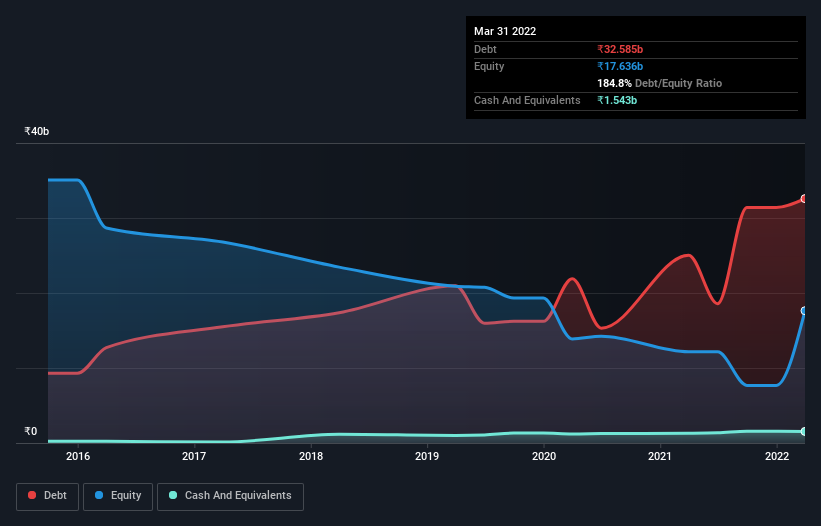The image size is (821, 526).
Task: Click the ₹32.585b debt value
Action: pyautogui.click(x=620, y=49)
